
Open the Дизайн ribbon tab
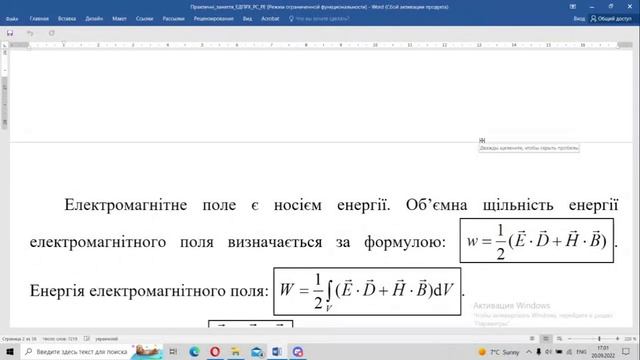(94, 19)
